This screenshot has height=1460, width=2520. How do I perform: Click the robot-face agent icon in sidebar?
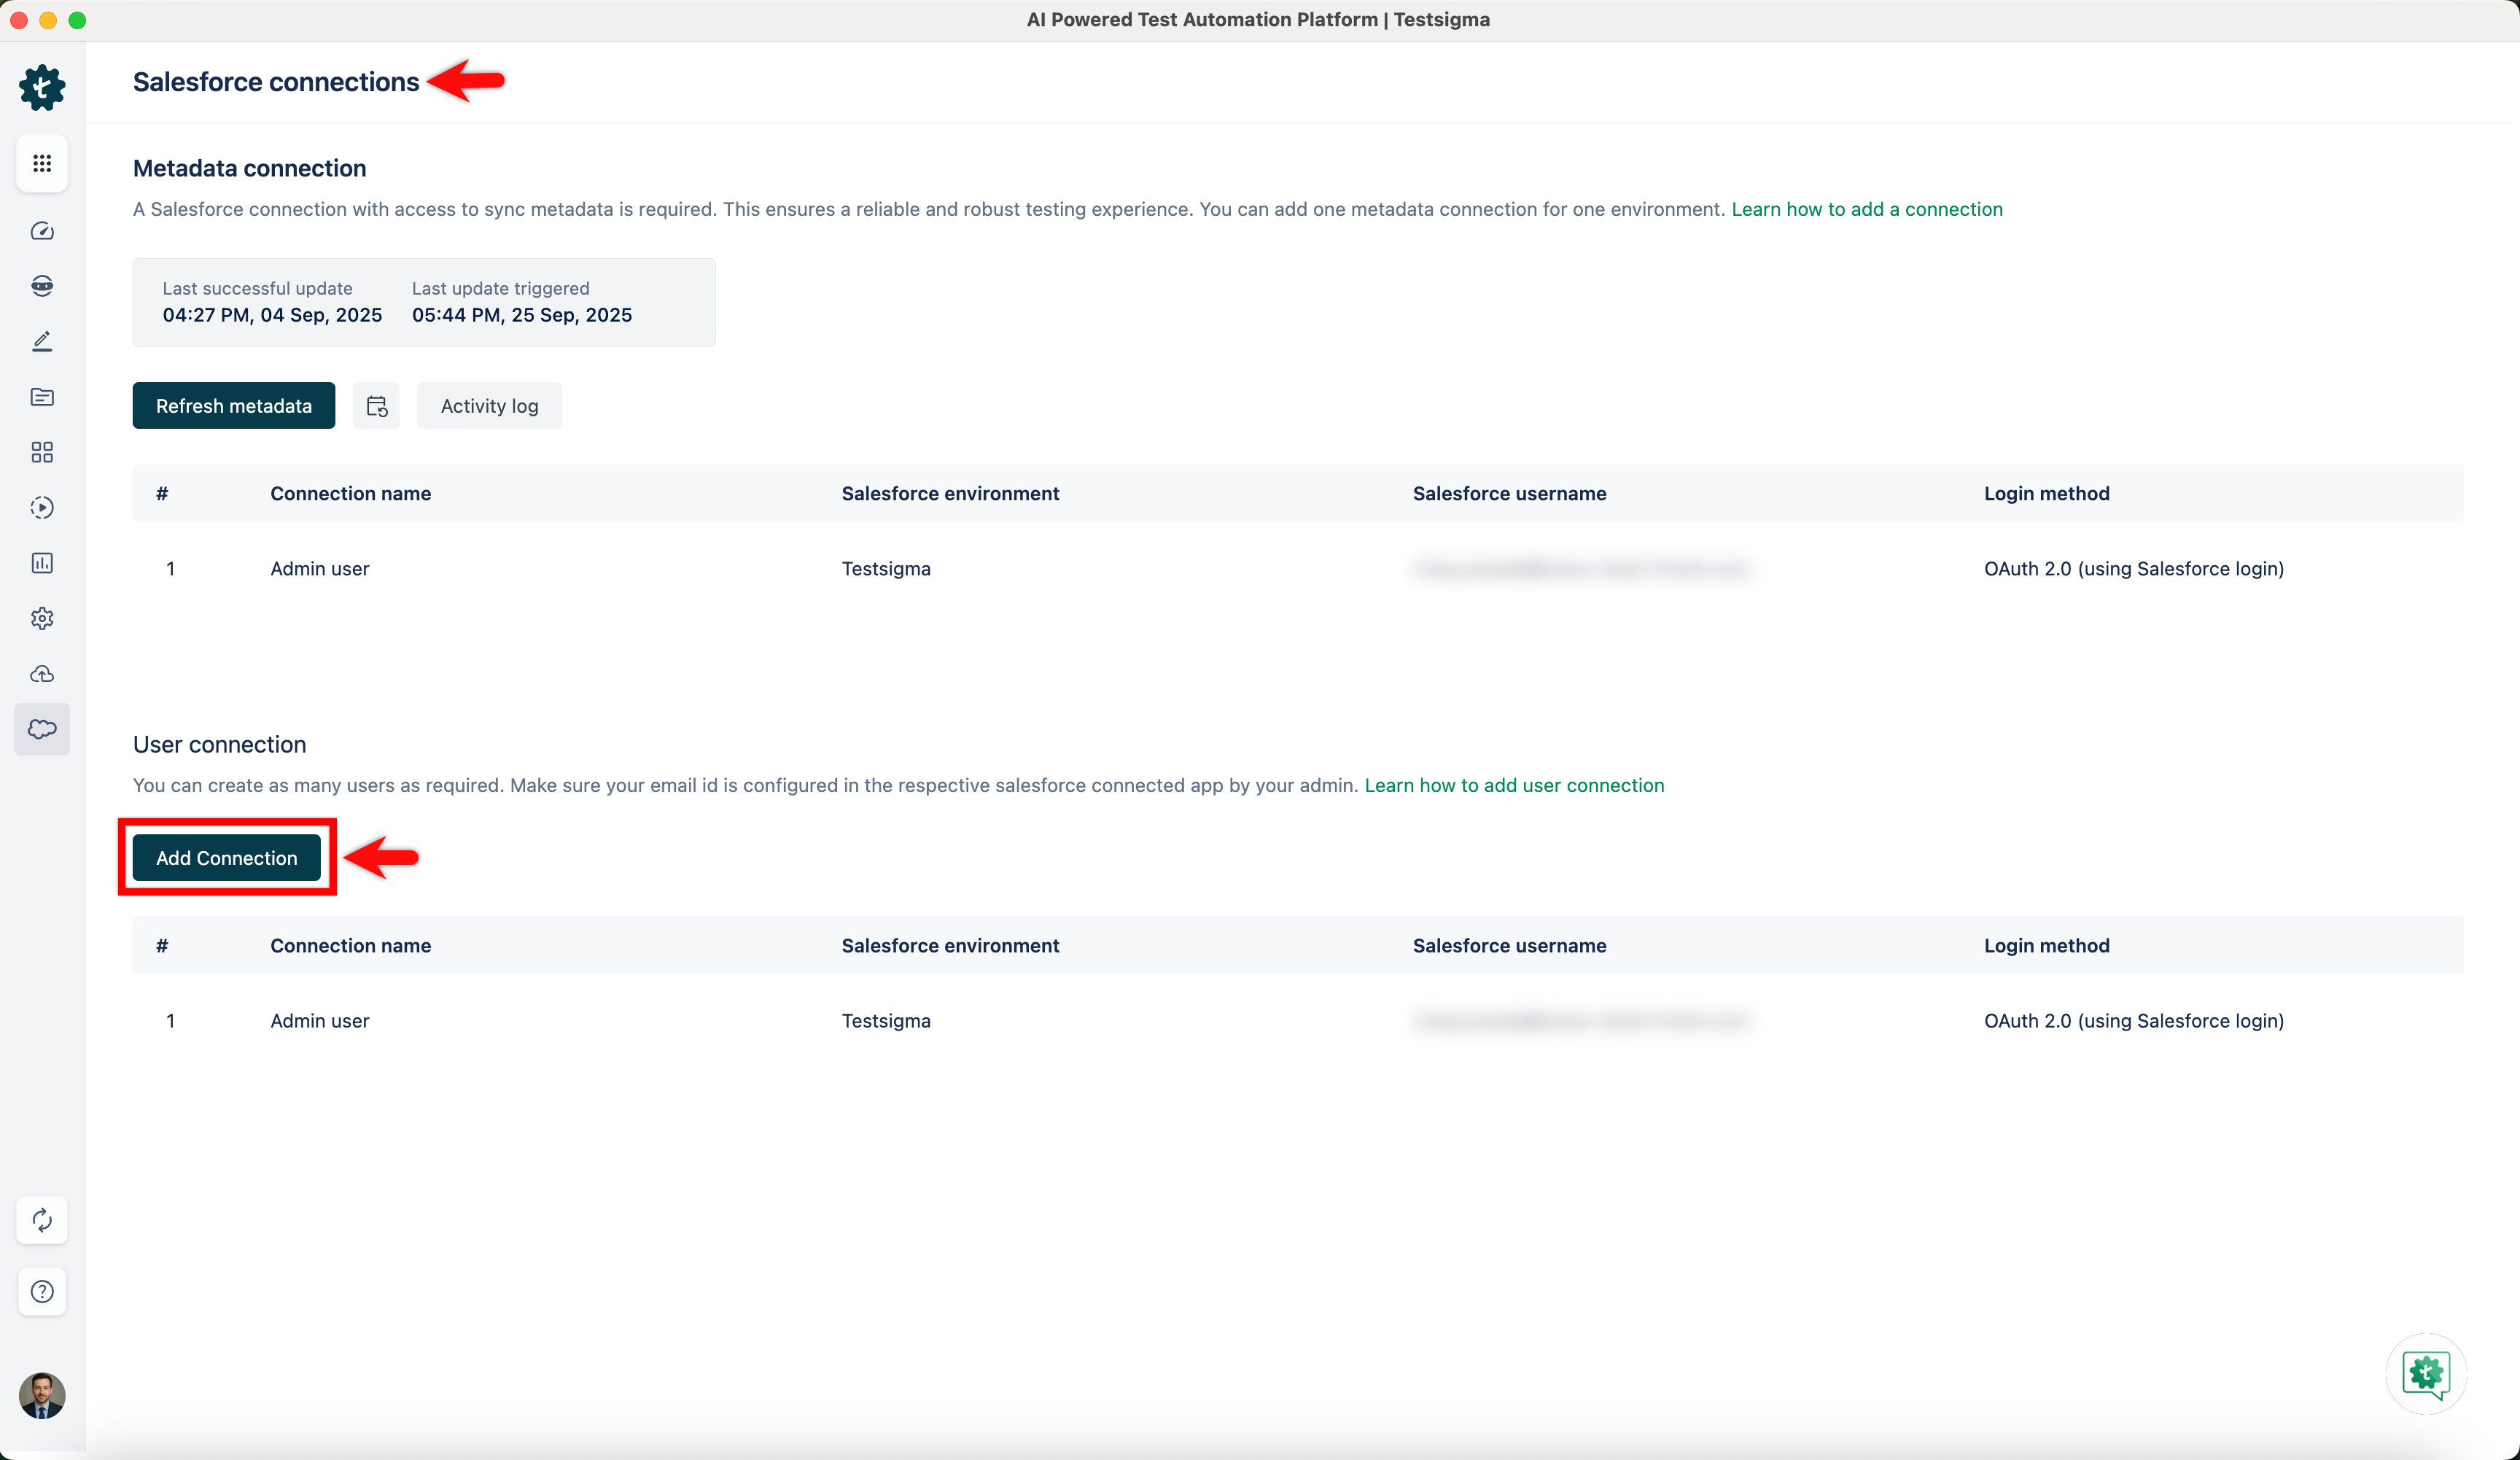click(x=42, y=286)
